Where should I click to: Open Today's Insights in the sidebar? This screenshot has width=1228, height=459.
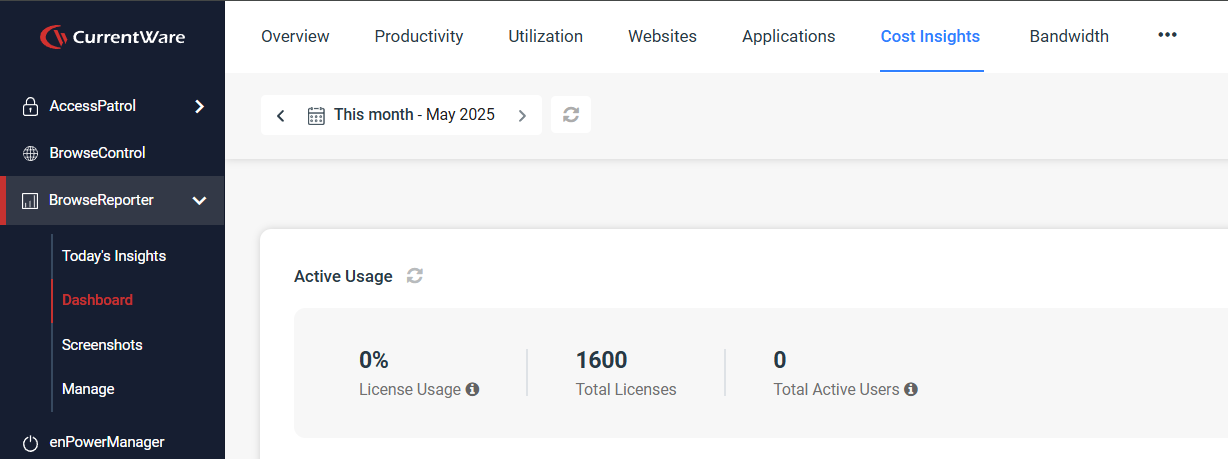(114, 256)
